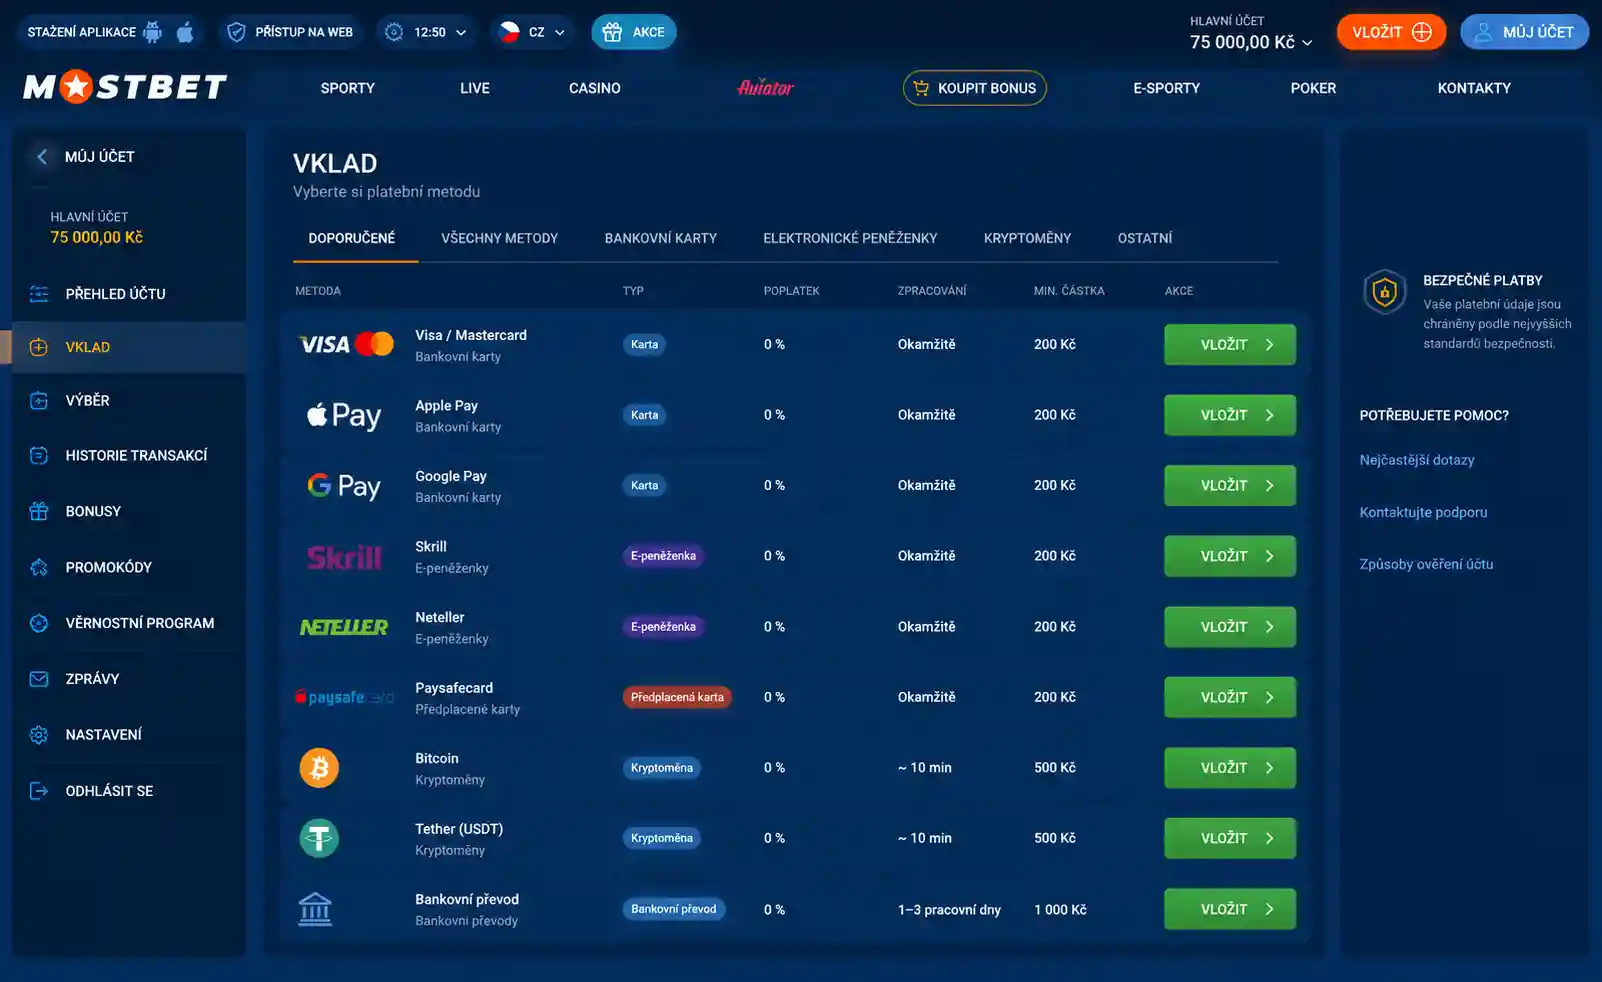Switch to the Ostatní tab
Screen dimensions: 1602x982
point(1145,238)
